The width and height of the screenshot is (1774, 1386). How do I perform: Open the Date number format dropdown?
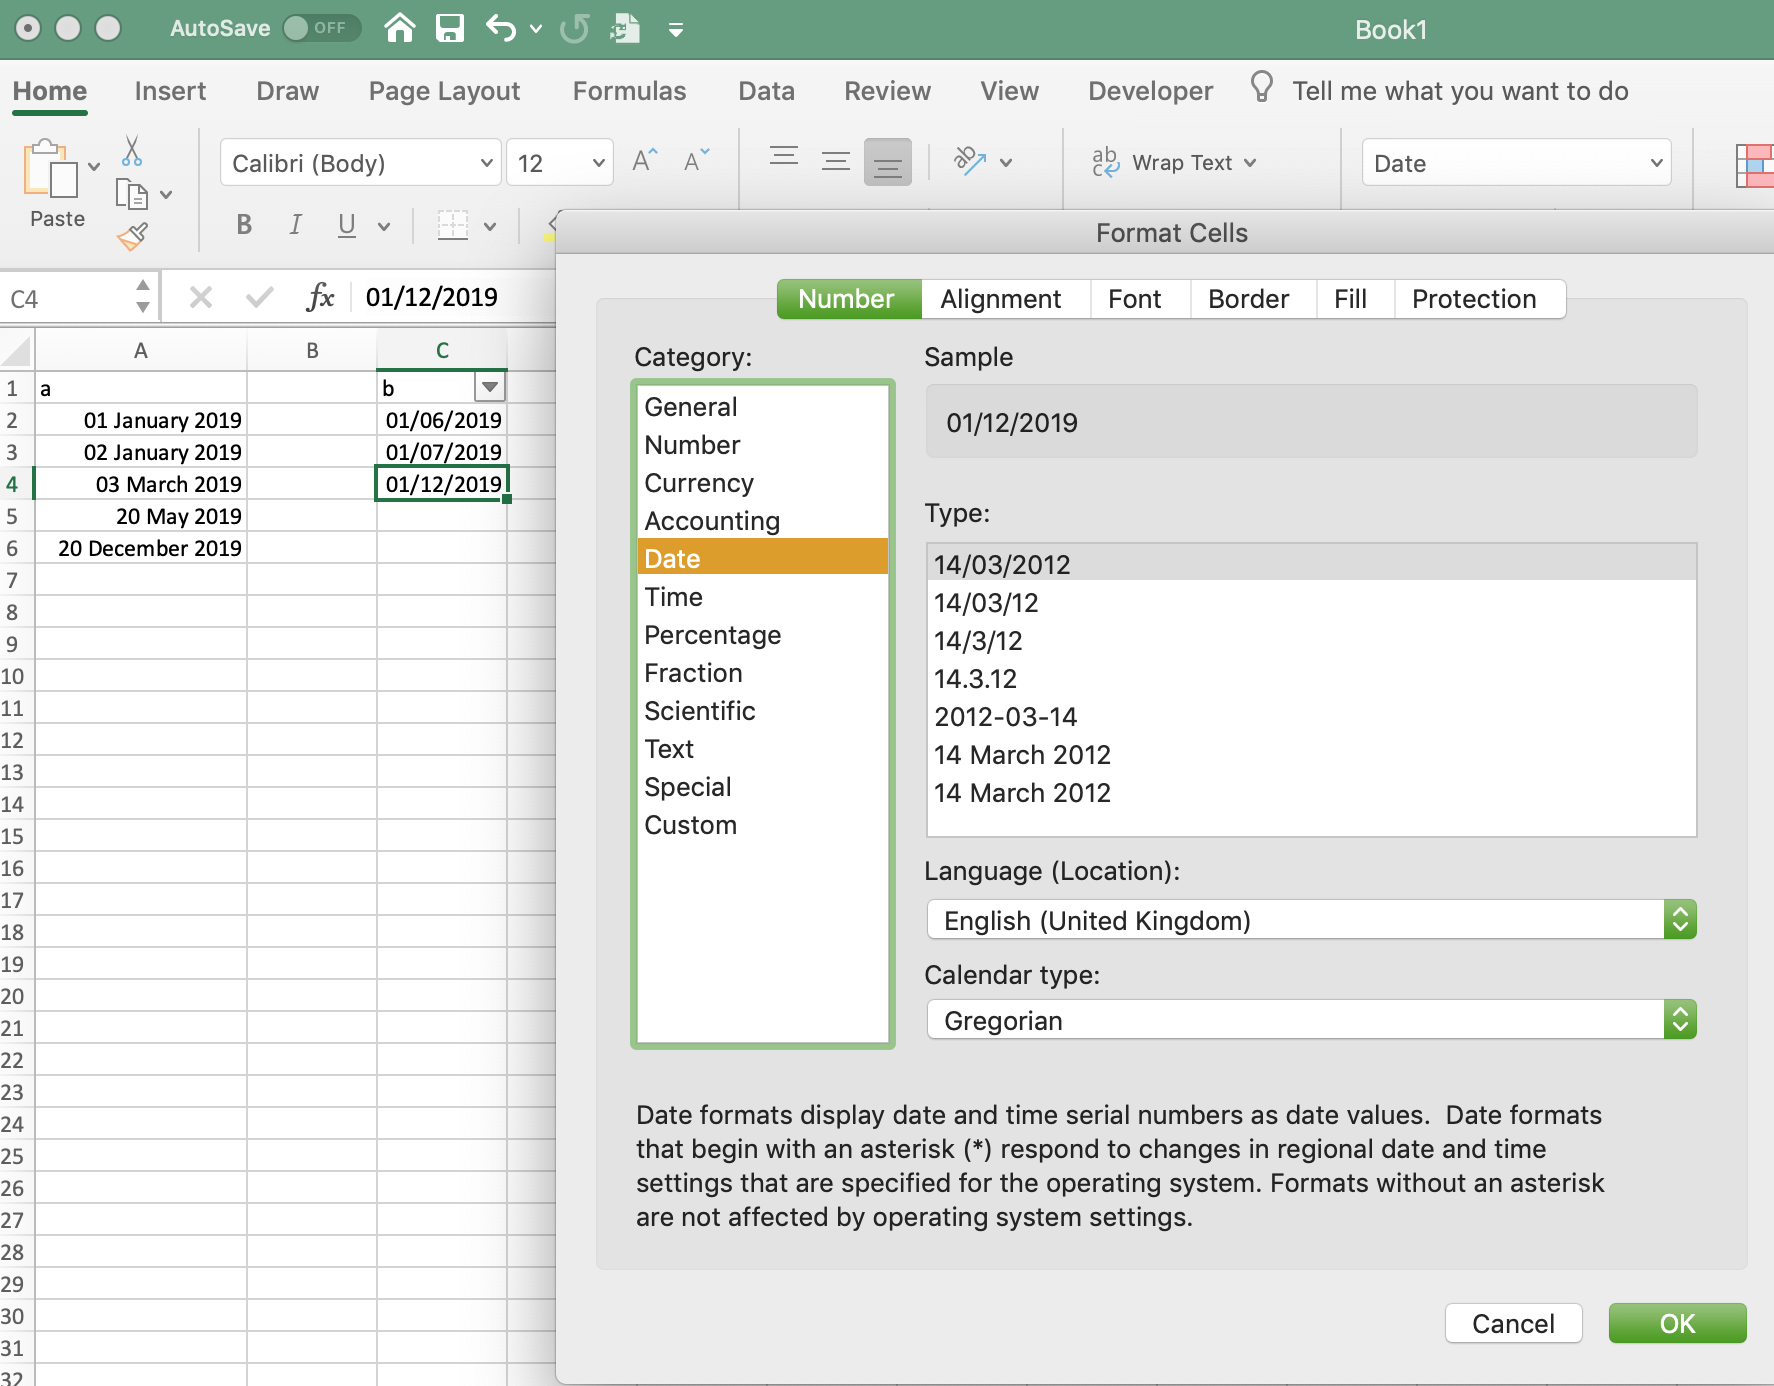point(1517,163)
